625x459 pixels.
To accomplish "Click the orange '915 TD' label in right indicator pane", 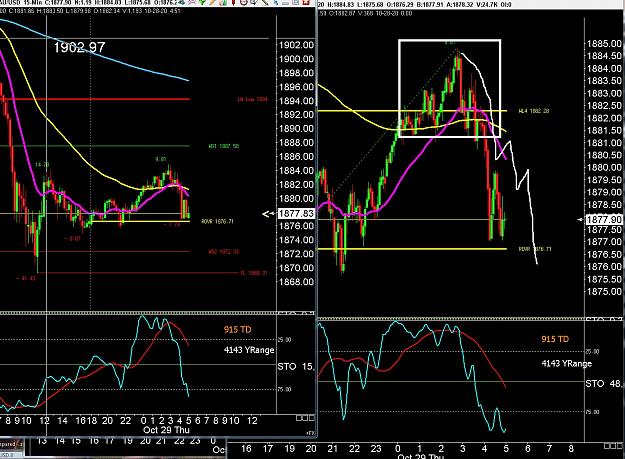I will [x=555, y=339].
